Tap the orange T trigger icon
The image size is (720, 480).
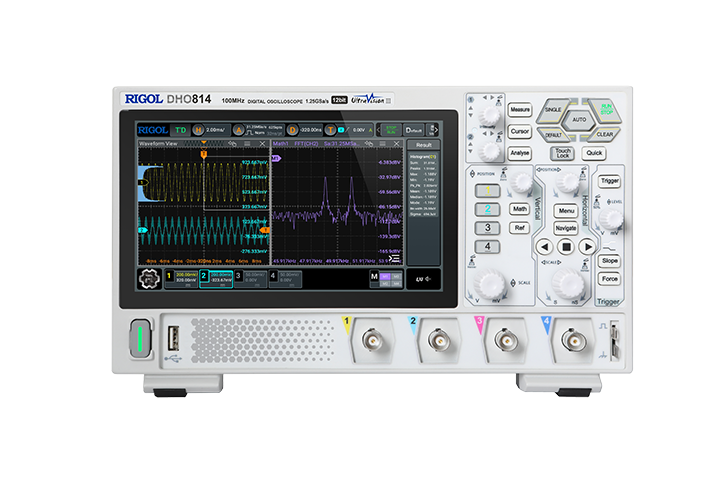[330, 130]
